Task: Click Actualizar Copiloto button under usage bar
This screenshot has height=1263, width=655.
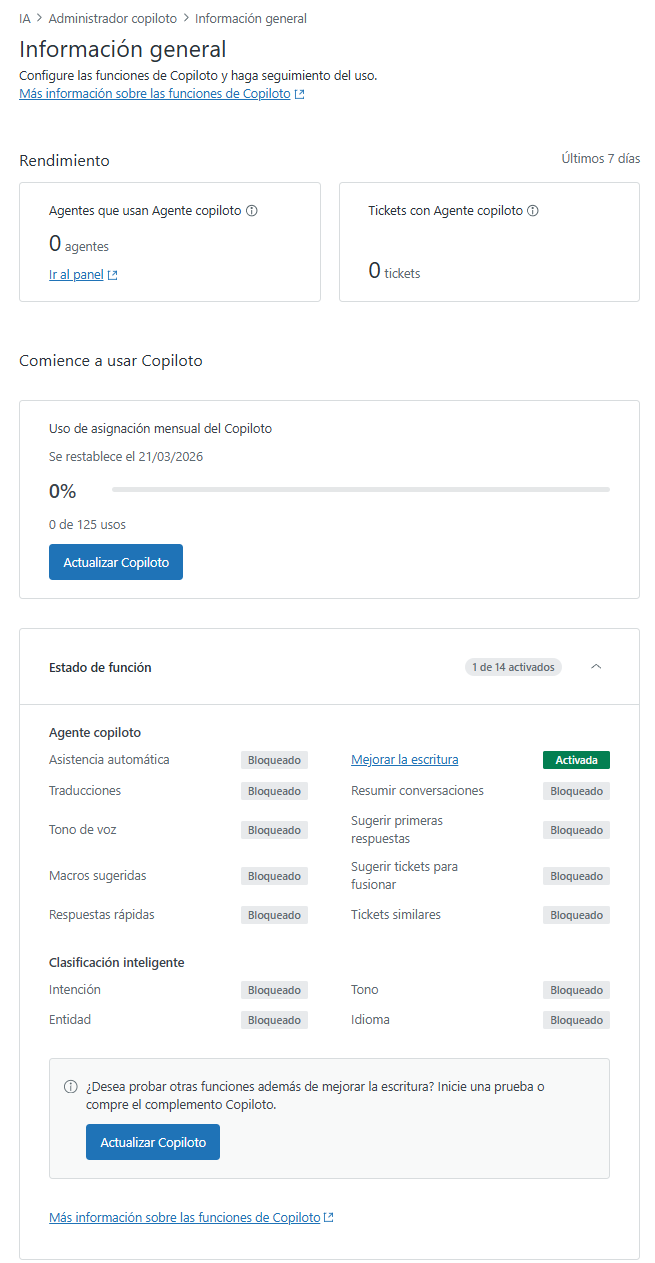Action: [116, 562]
